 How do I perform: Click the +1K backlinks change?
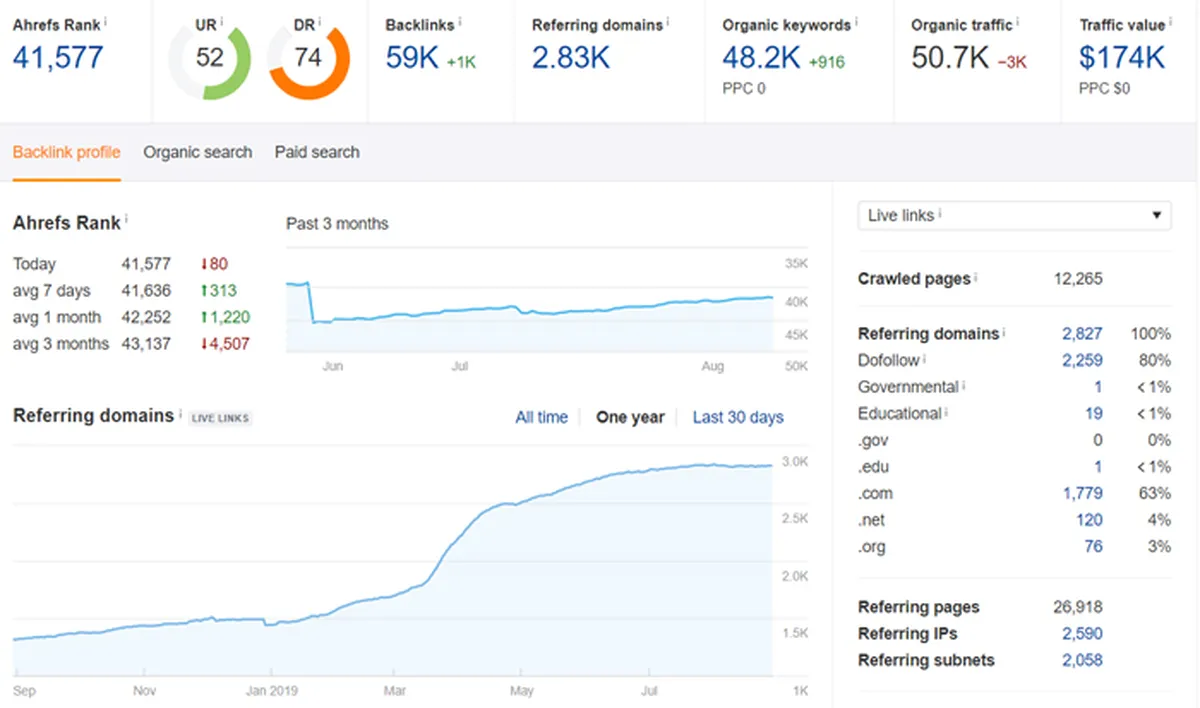tap(461, 62)
